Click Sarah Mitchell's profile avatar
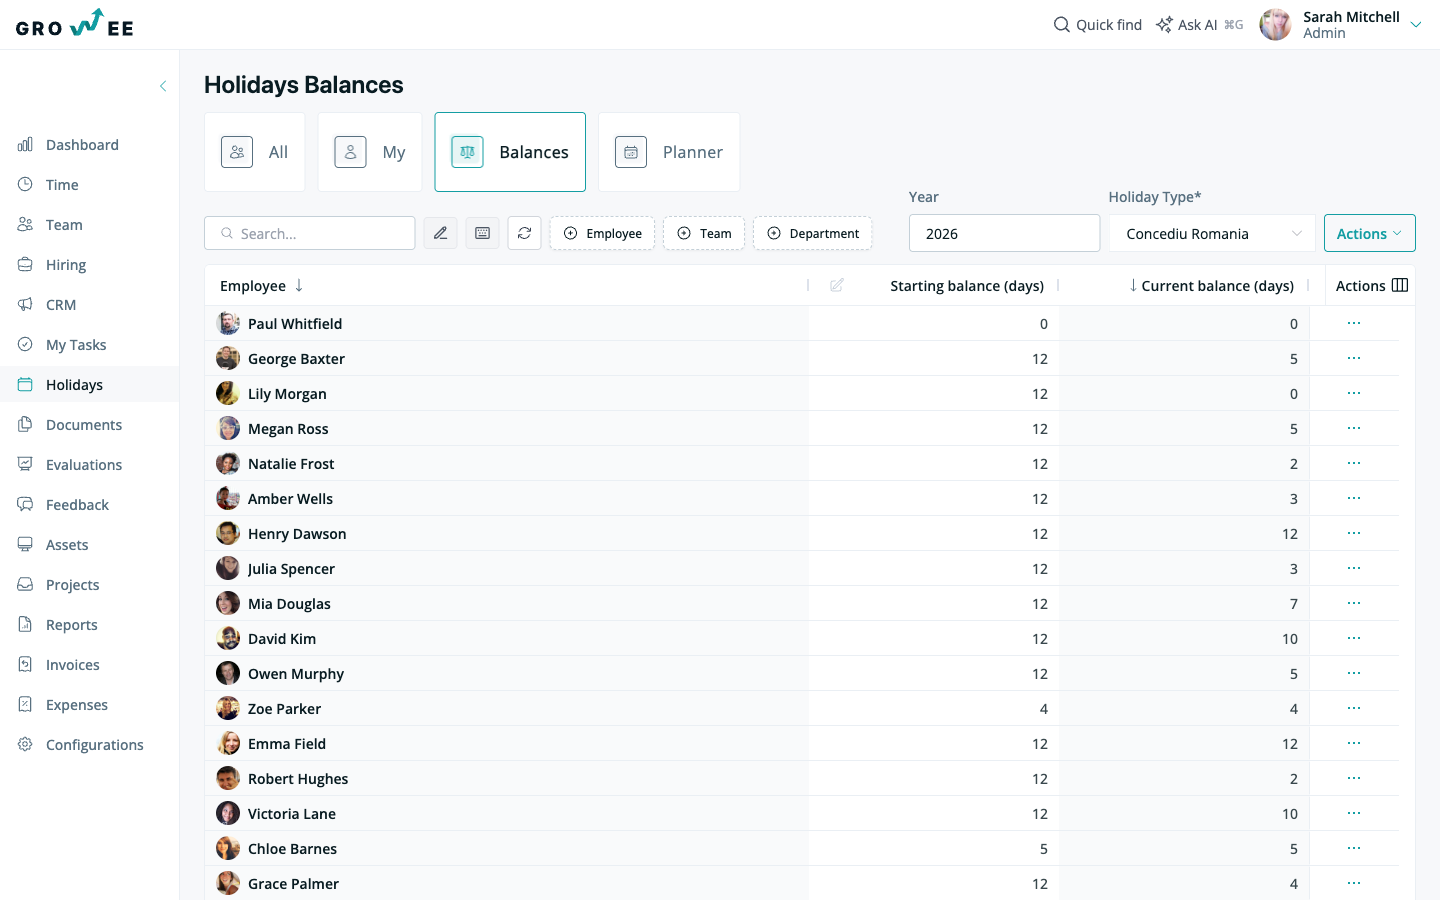The height and width of the screenshot is (900, 1440). 1275,25
